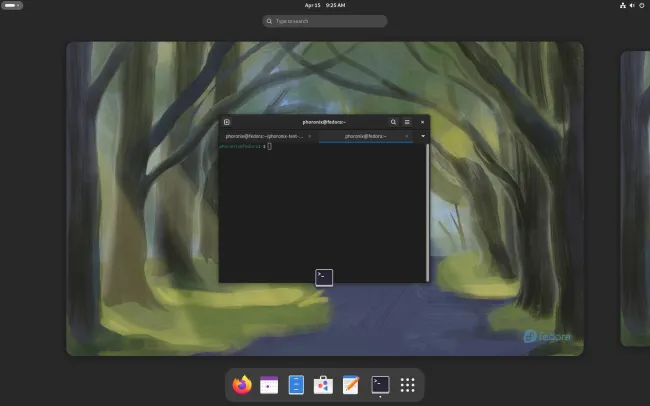Viewport: 650px width, 406px height.
Task: Switch to the phoronix-test tab
Action: (264, 135)
